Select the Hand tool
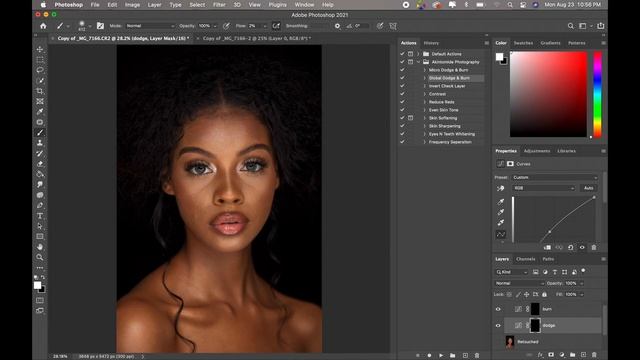640x360 pixels. [x=40, y=247]
